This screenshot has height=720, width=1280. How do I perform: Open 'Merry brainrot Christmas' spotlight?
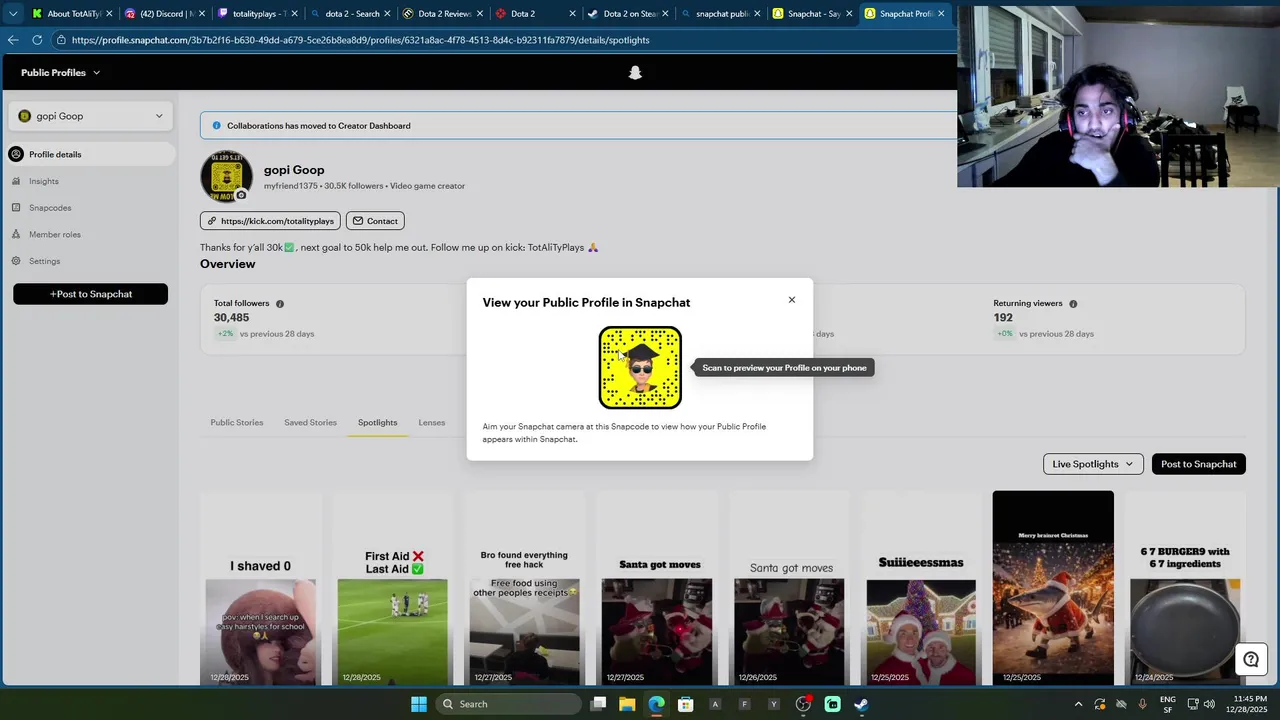tap(1053, 588)
